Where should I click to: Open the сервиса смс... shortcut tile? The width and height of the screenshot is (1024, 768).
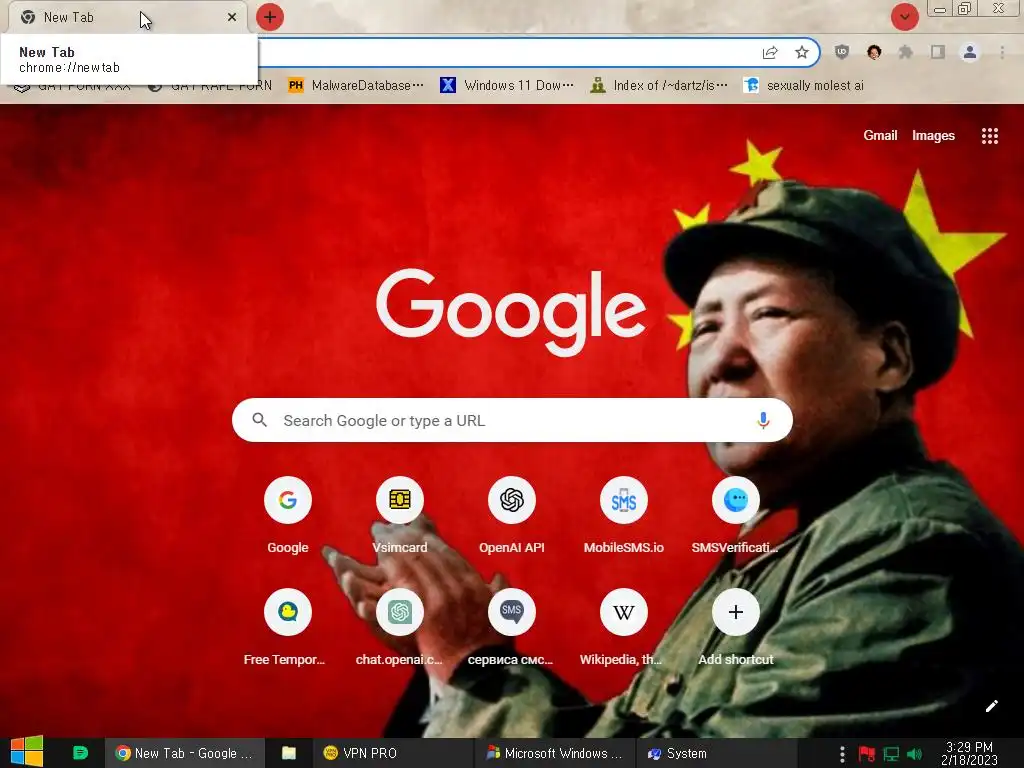coord(511,627)
